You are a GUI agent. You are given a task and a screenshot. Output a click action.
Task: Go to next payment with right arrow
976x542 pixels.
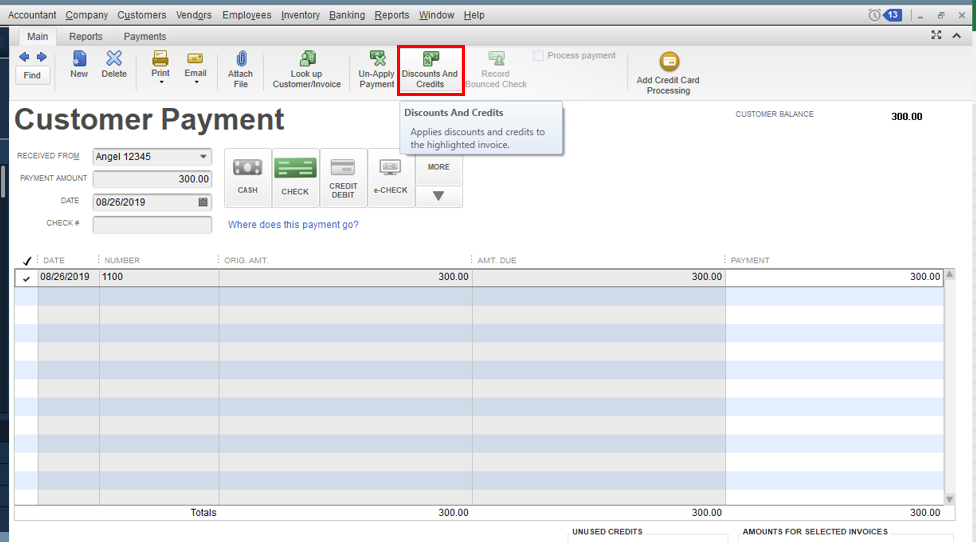point(42,57)
